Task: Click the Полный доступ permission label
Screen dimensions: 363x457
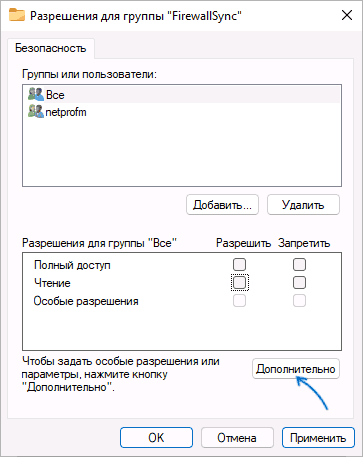Action: coord(72,265)
